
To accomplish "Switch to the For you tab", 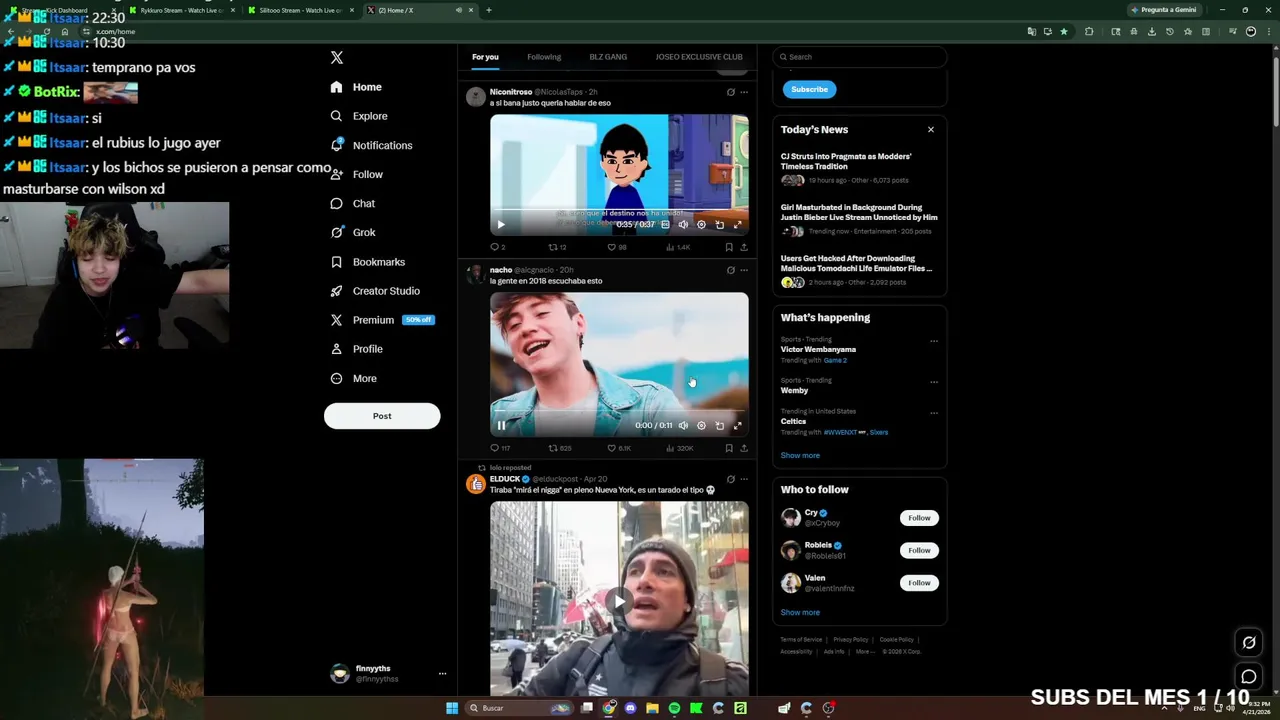I will point(485,57).
